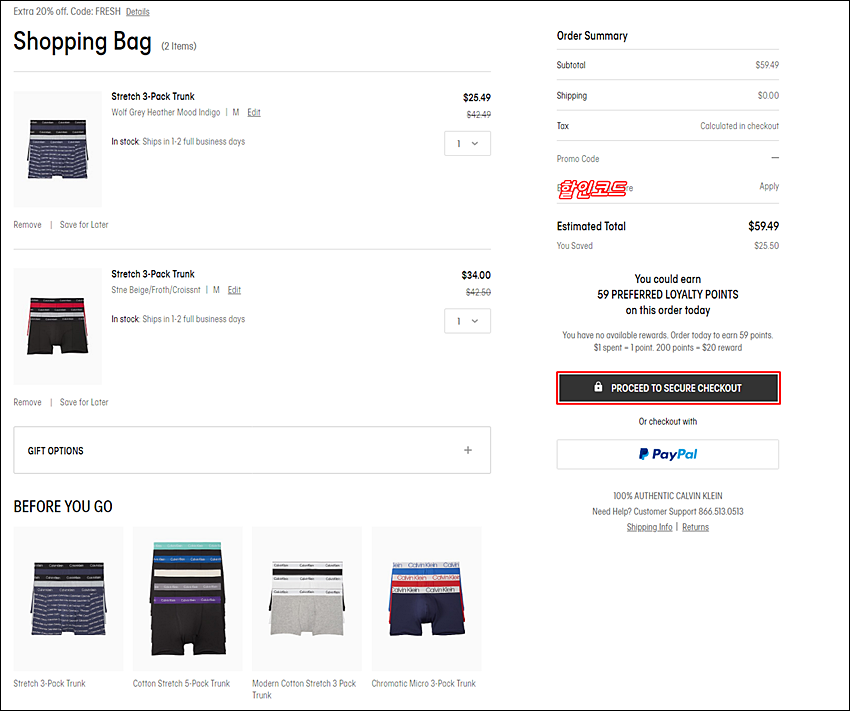Open quantity dropdown for Stne Beige trunk
850x711 pixels.
point(467,321)
